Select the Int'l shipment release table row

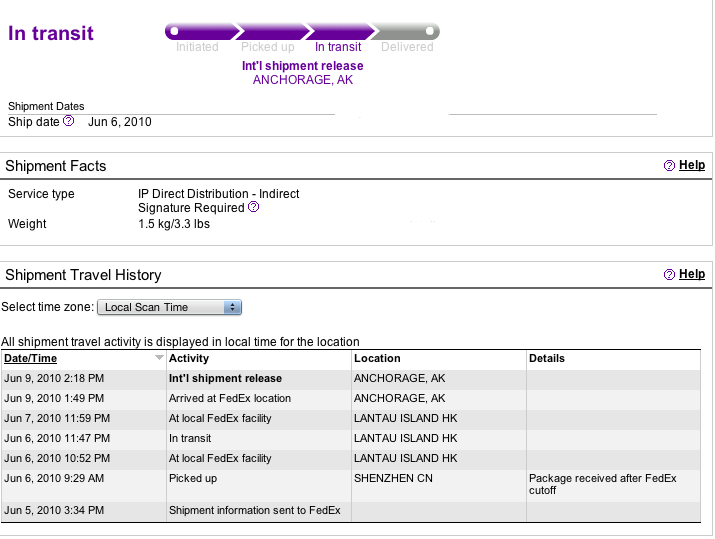coord(351,378)
